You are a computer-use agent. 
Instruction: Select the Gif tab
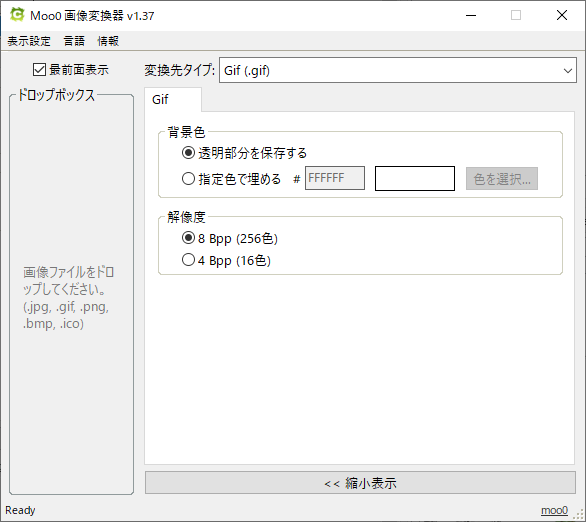click(173, 100)
